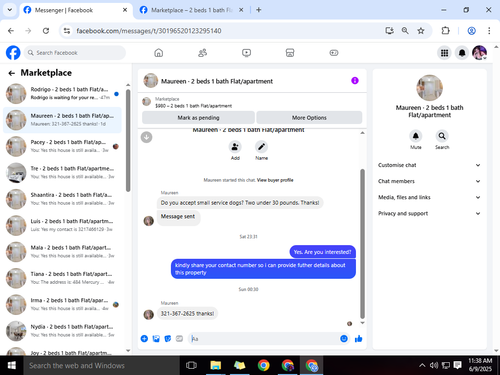The height and width of the screenshot is (375, 500).
Task: Open View buyer profile link
Action: (275, 180)
